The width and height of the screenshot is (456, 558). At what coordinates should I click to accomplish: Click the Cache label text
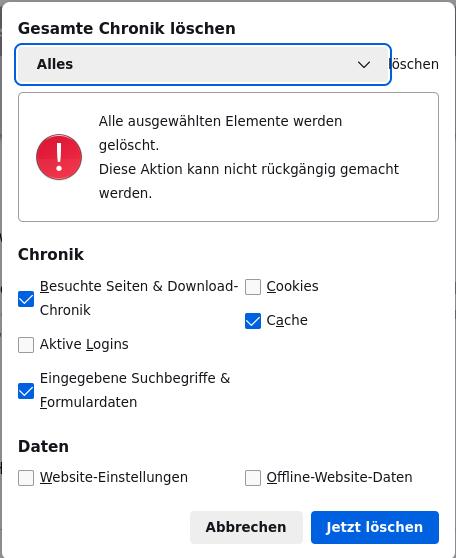tap(287, 320)
